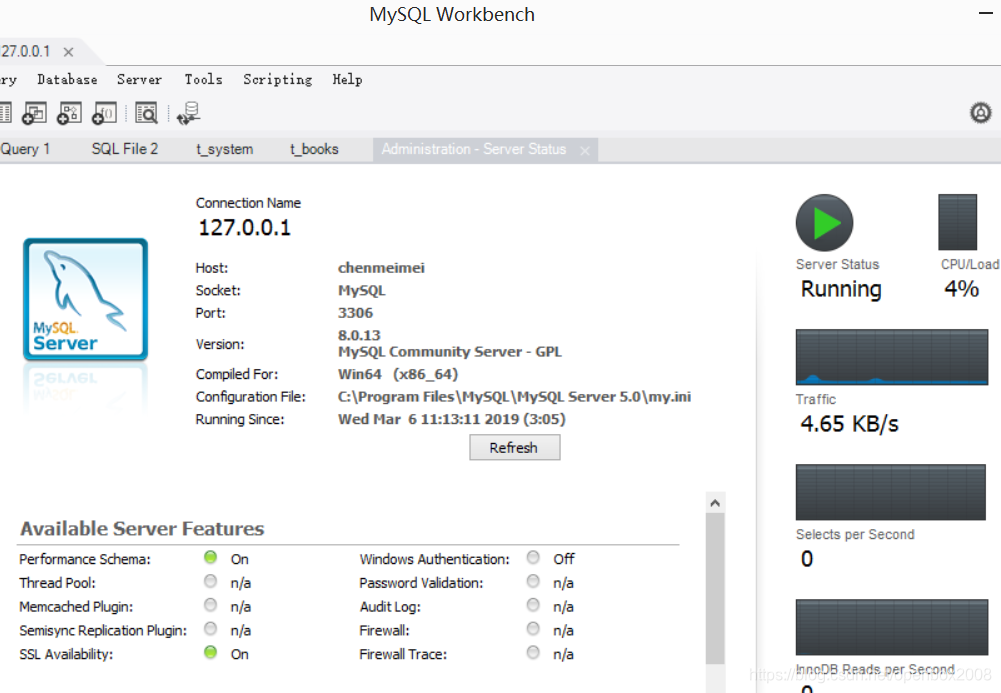Click the green Server Status play icon

coord(824,223)
